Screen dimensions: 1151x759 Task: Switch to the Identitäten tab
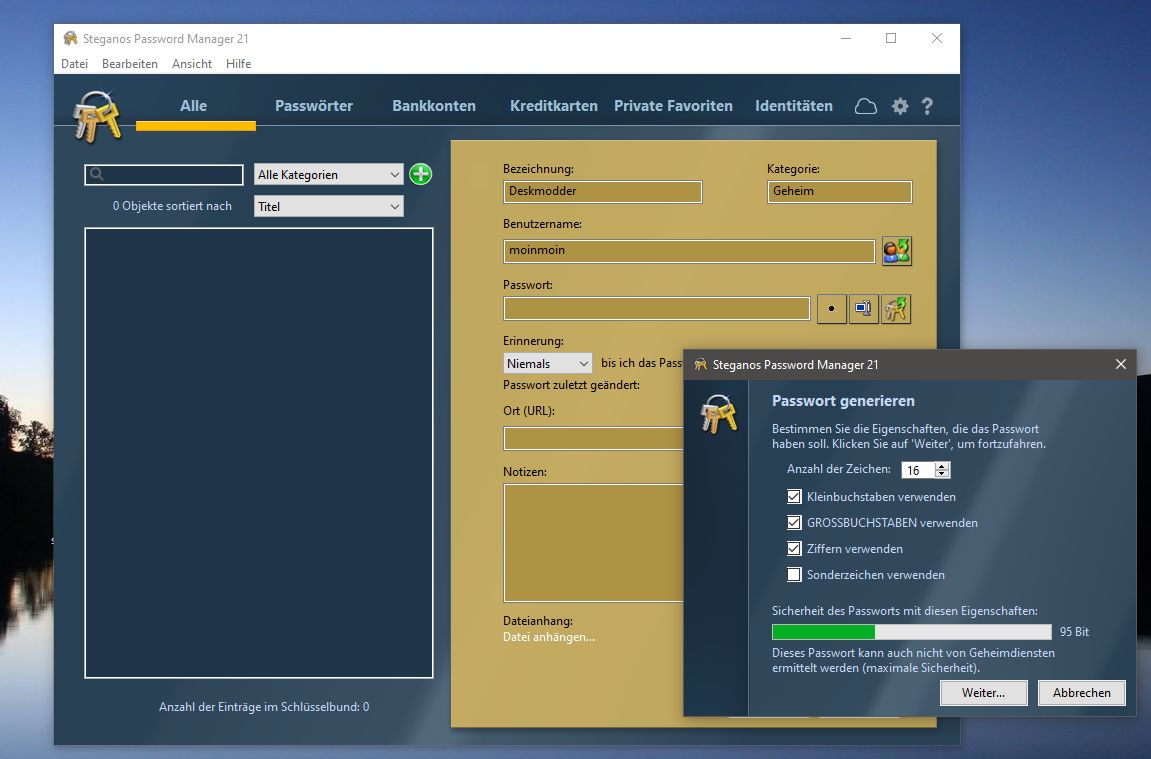[x=794, y=106]
